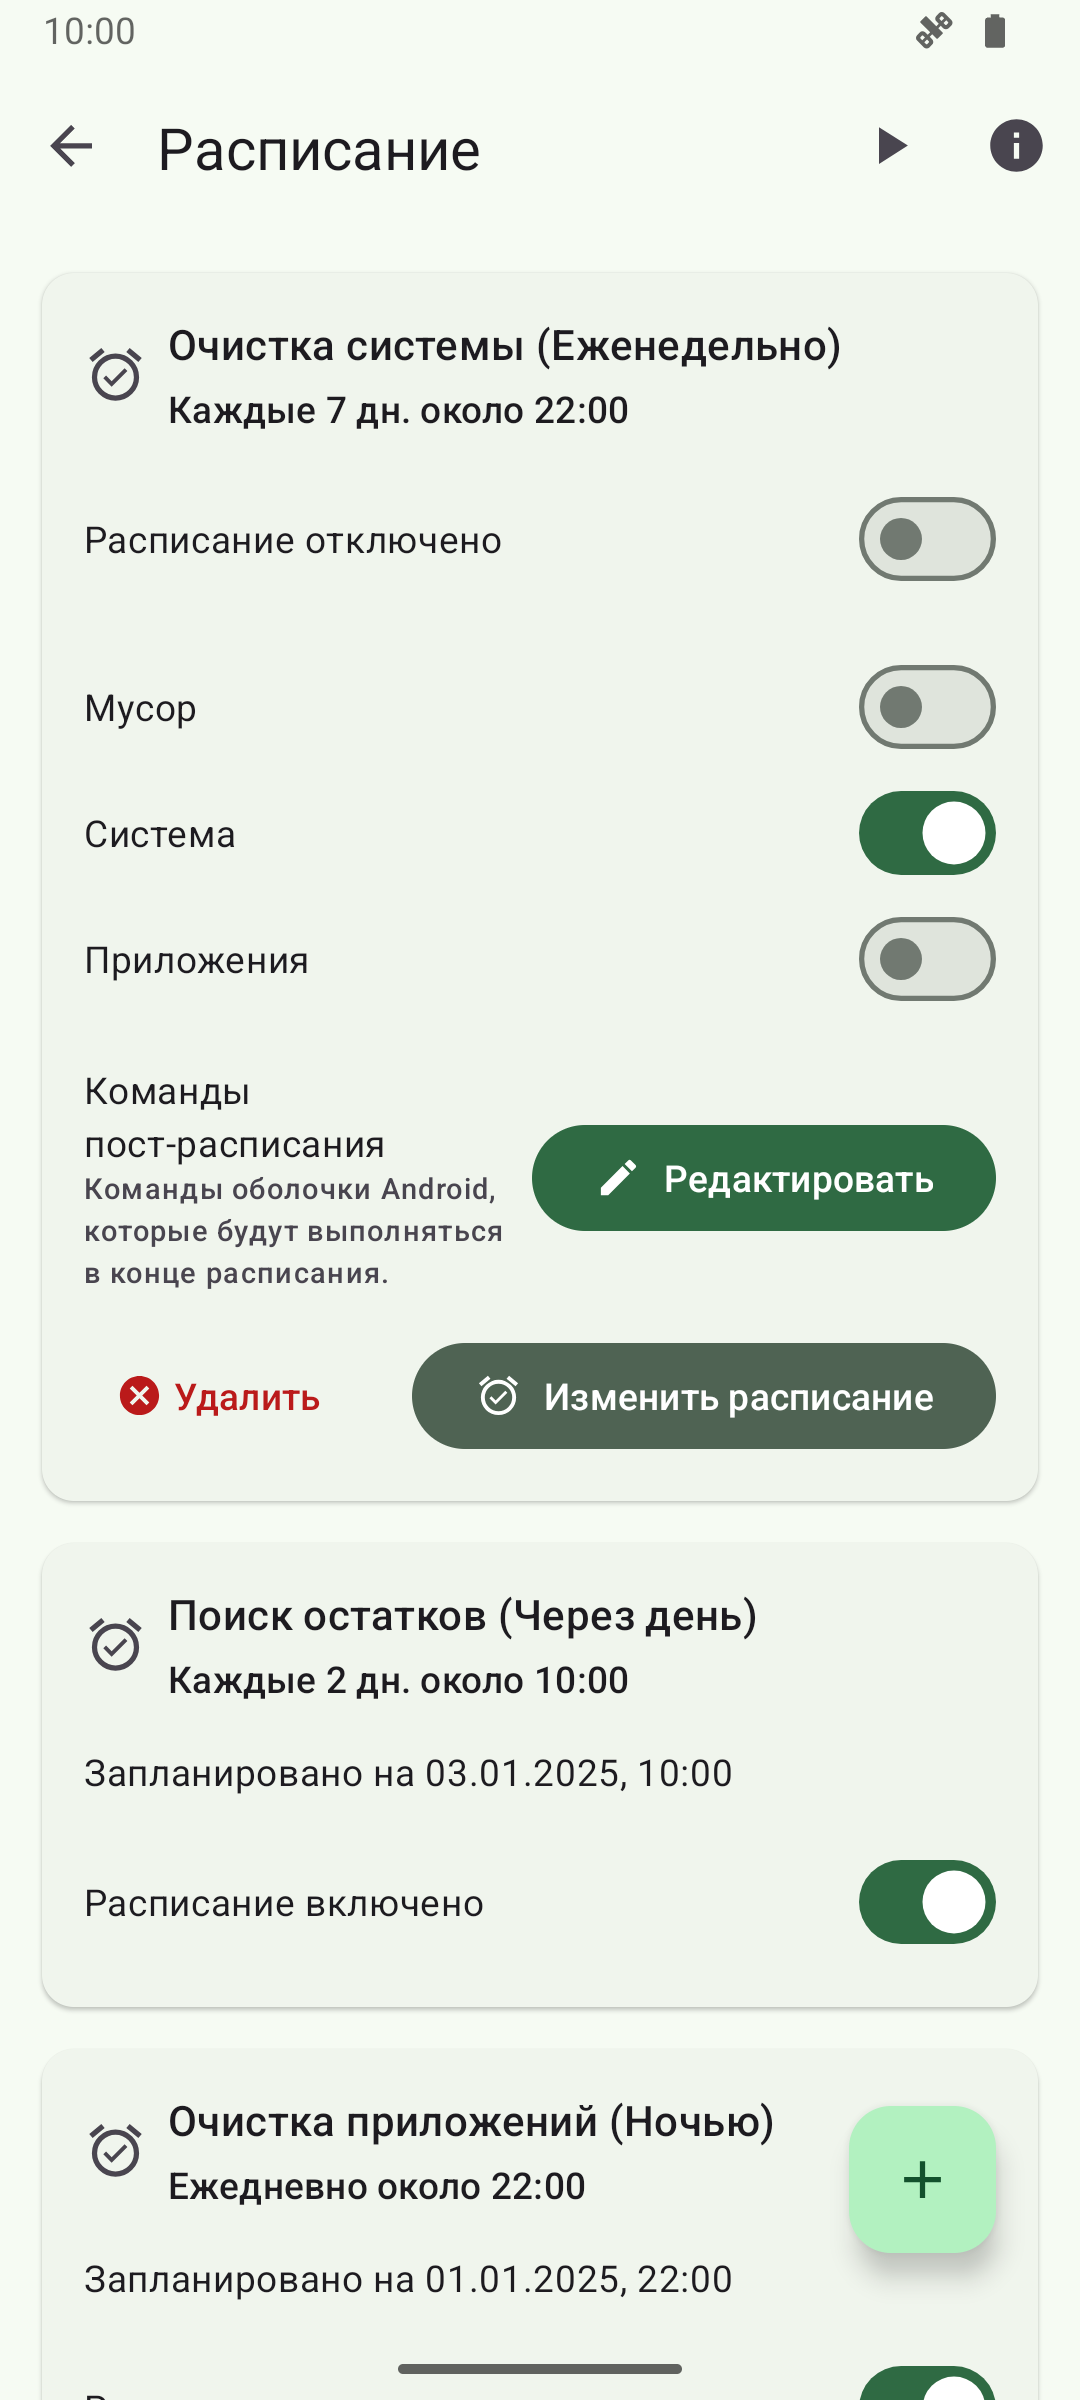This screenshot has width=1080, height=2400.
Task: Expand the Очистка приложений (Ночью) card
Action: 470,2123
